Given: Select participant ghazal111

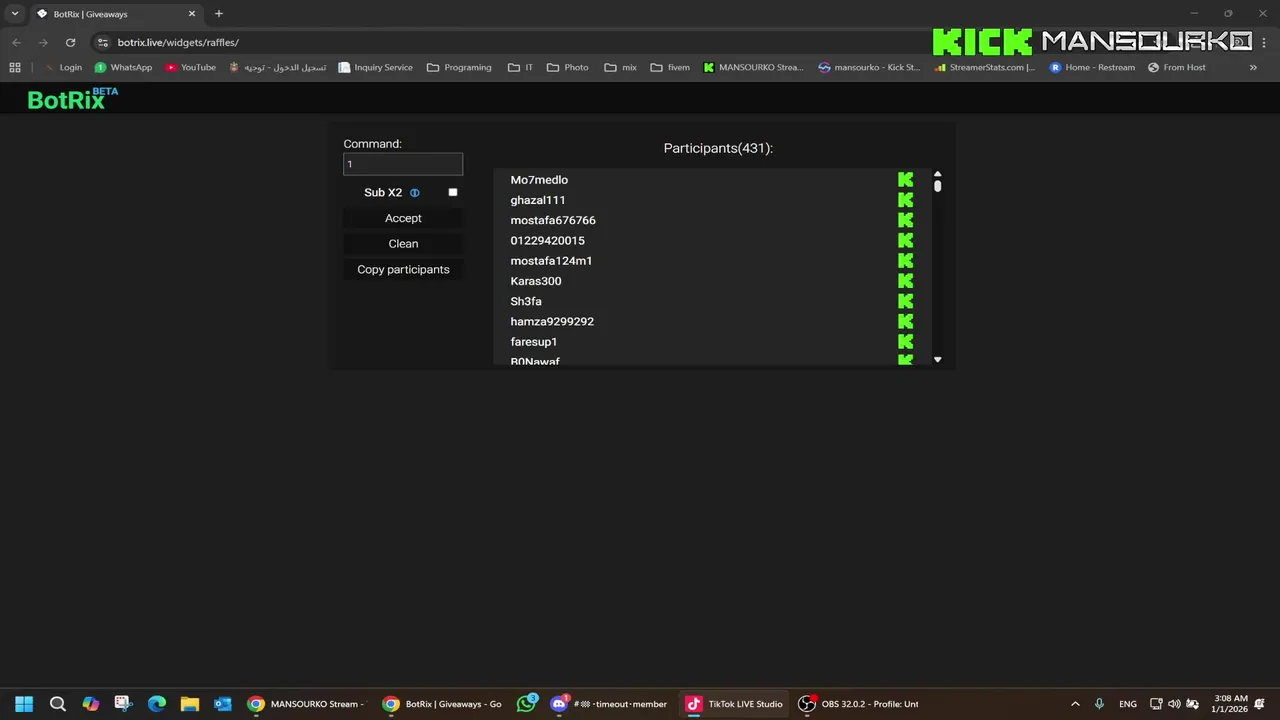Looking at the screenshot, I should (538, 200).
